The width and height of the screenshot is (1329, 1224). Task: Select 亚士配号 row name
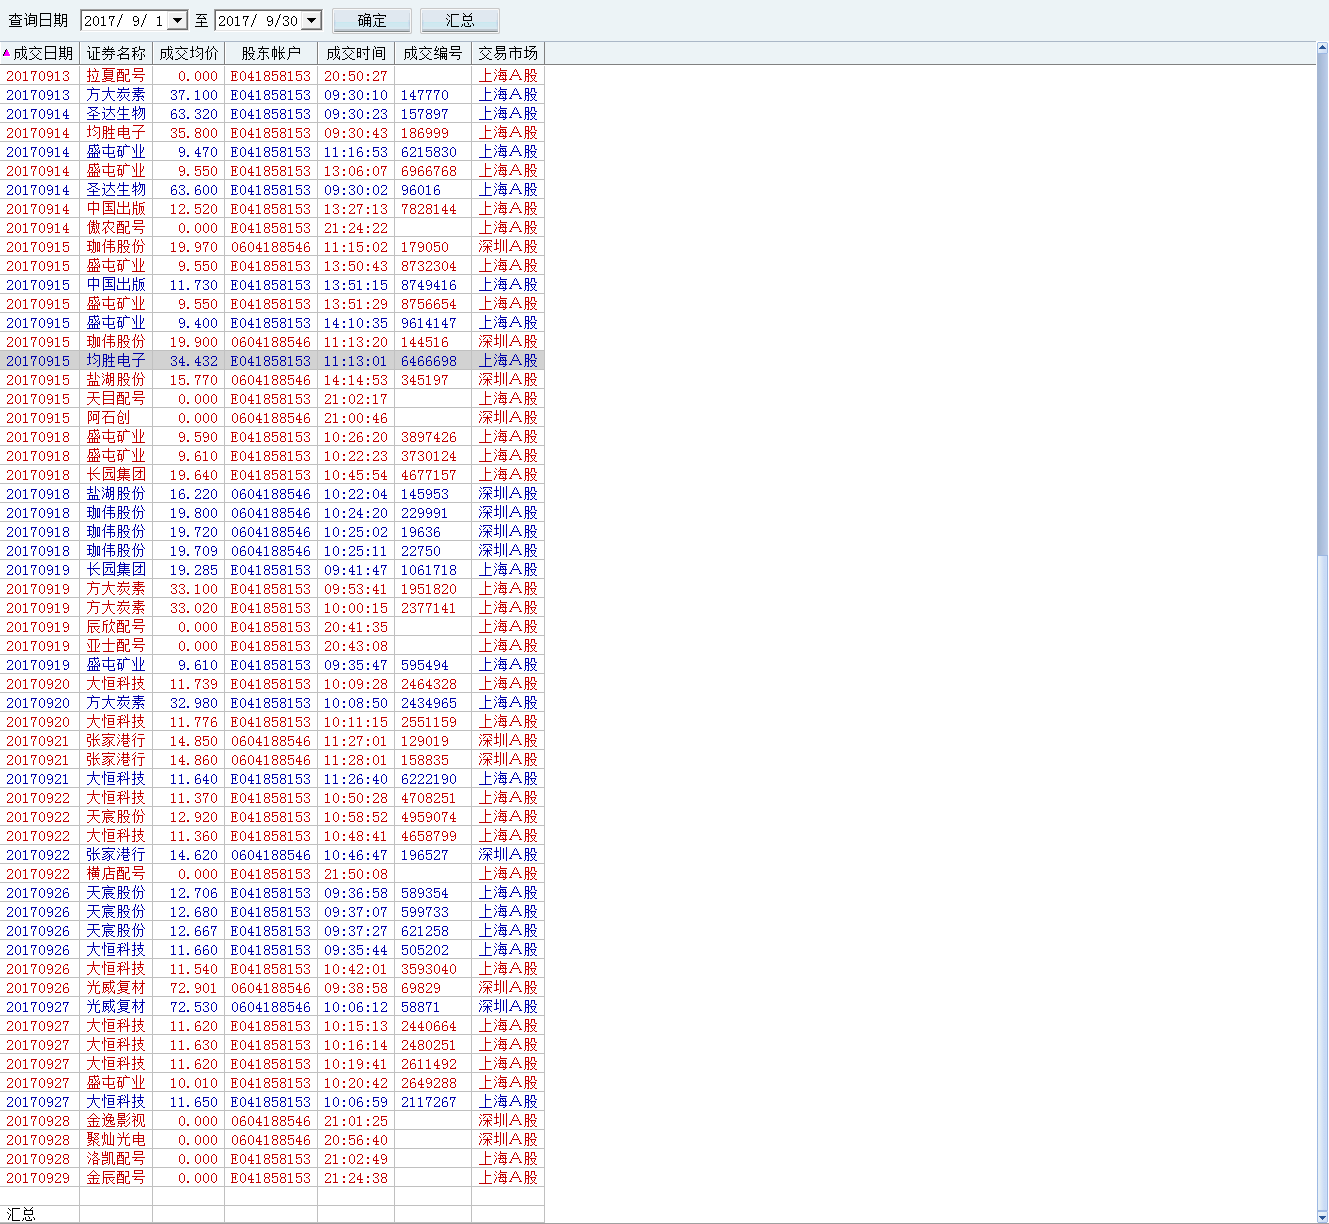pyautogui.click(x=116, y=646)
